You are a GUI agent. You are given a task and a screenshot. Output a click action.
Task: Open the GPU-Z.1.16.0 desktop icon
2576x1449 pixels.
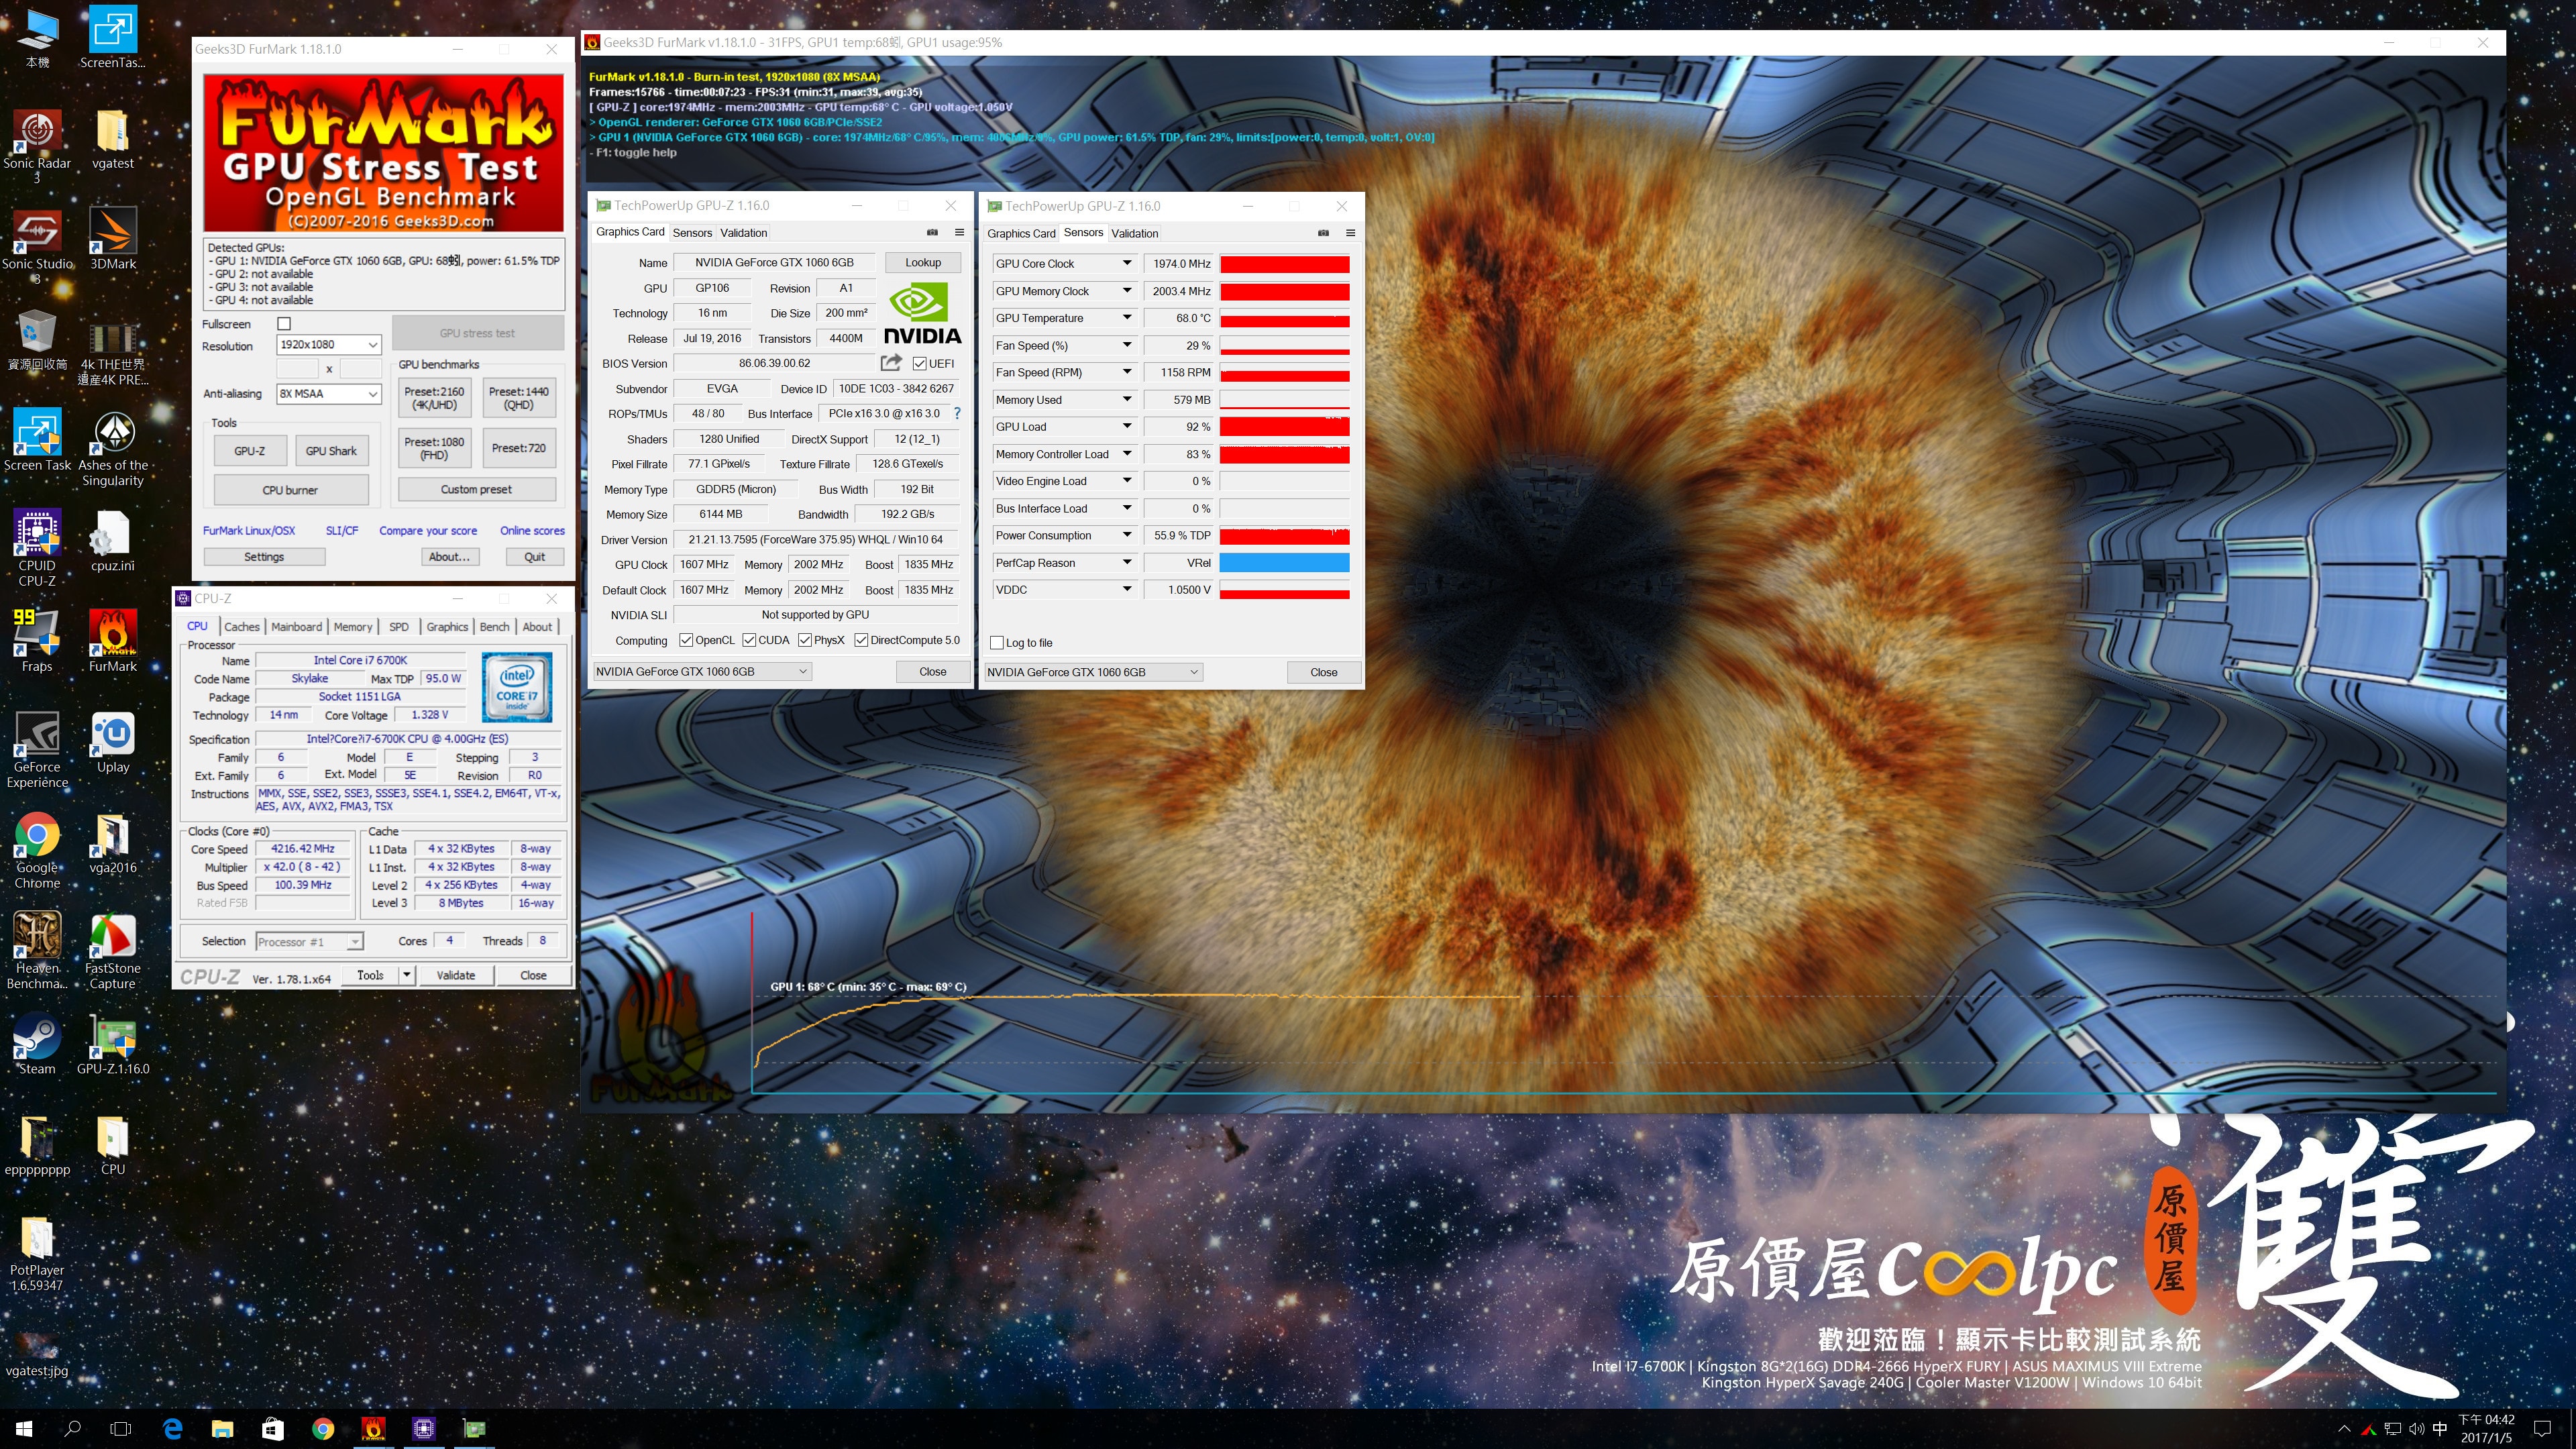(113, 1044)
